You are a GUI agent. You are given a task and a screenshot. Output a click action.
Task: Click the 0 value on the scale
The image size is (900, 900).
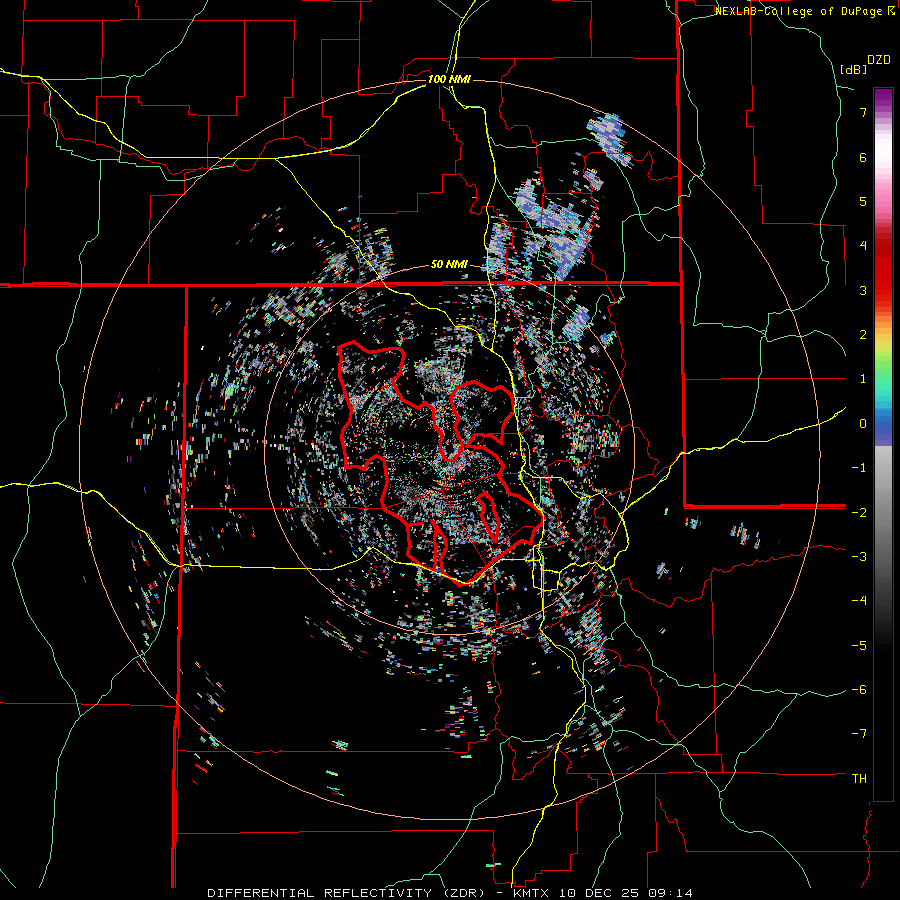point(863,424)
